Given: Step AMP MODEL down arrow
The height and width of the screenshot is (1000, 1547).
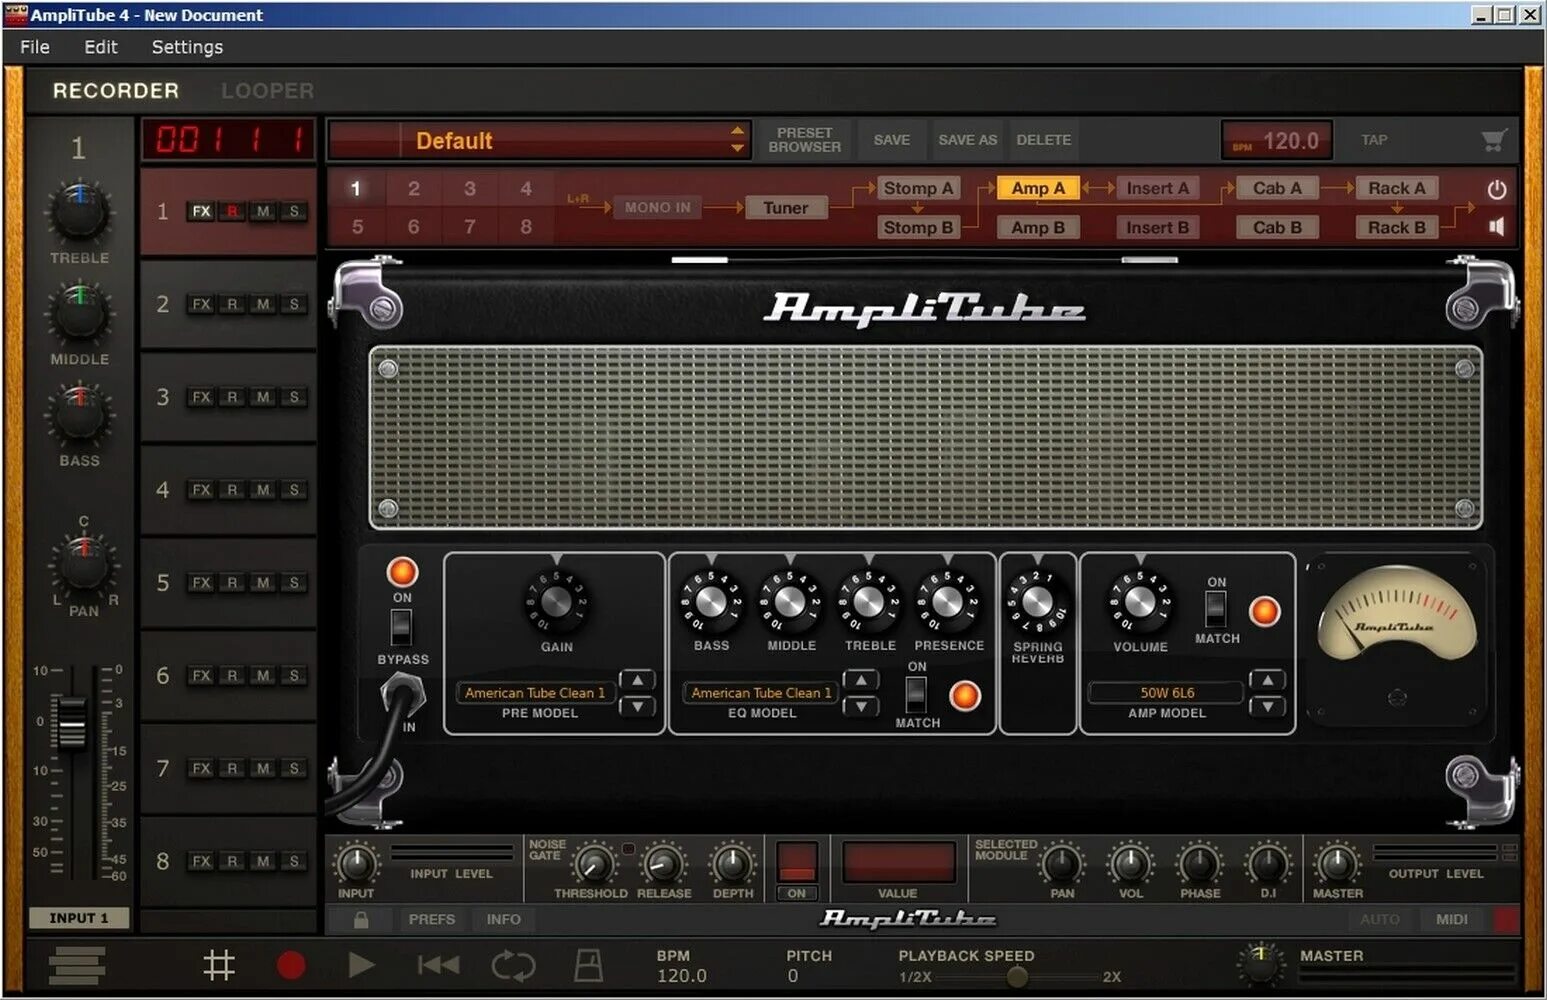Looking at the screenshot, I should click(1267, 706).
